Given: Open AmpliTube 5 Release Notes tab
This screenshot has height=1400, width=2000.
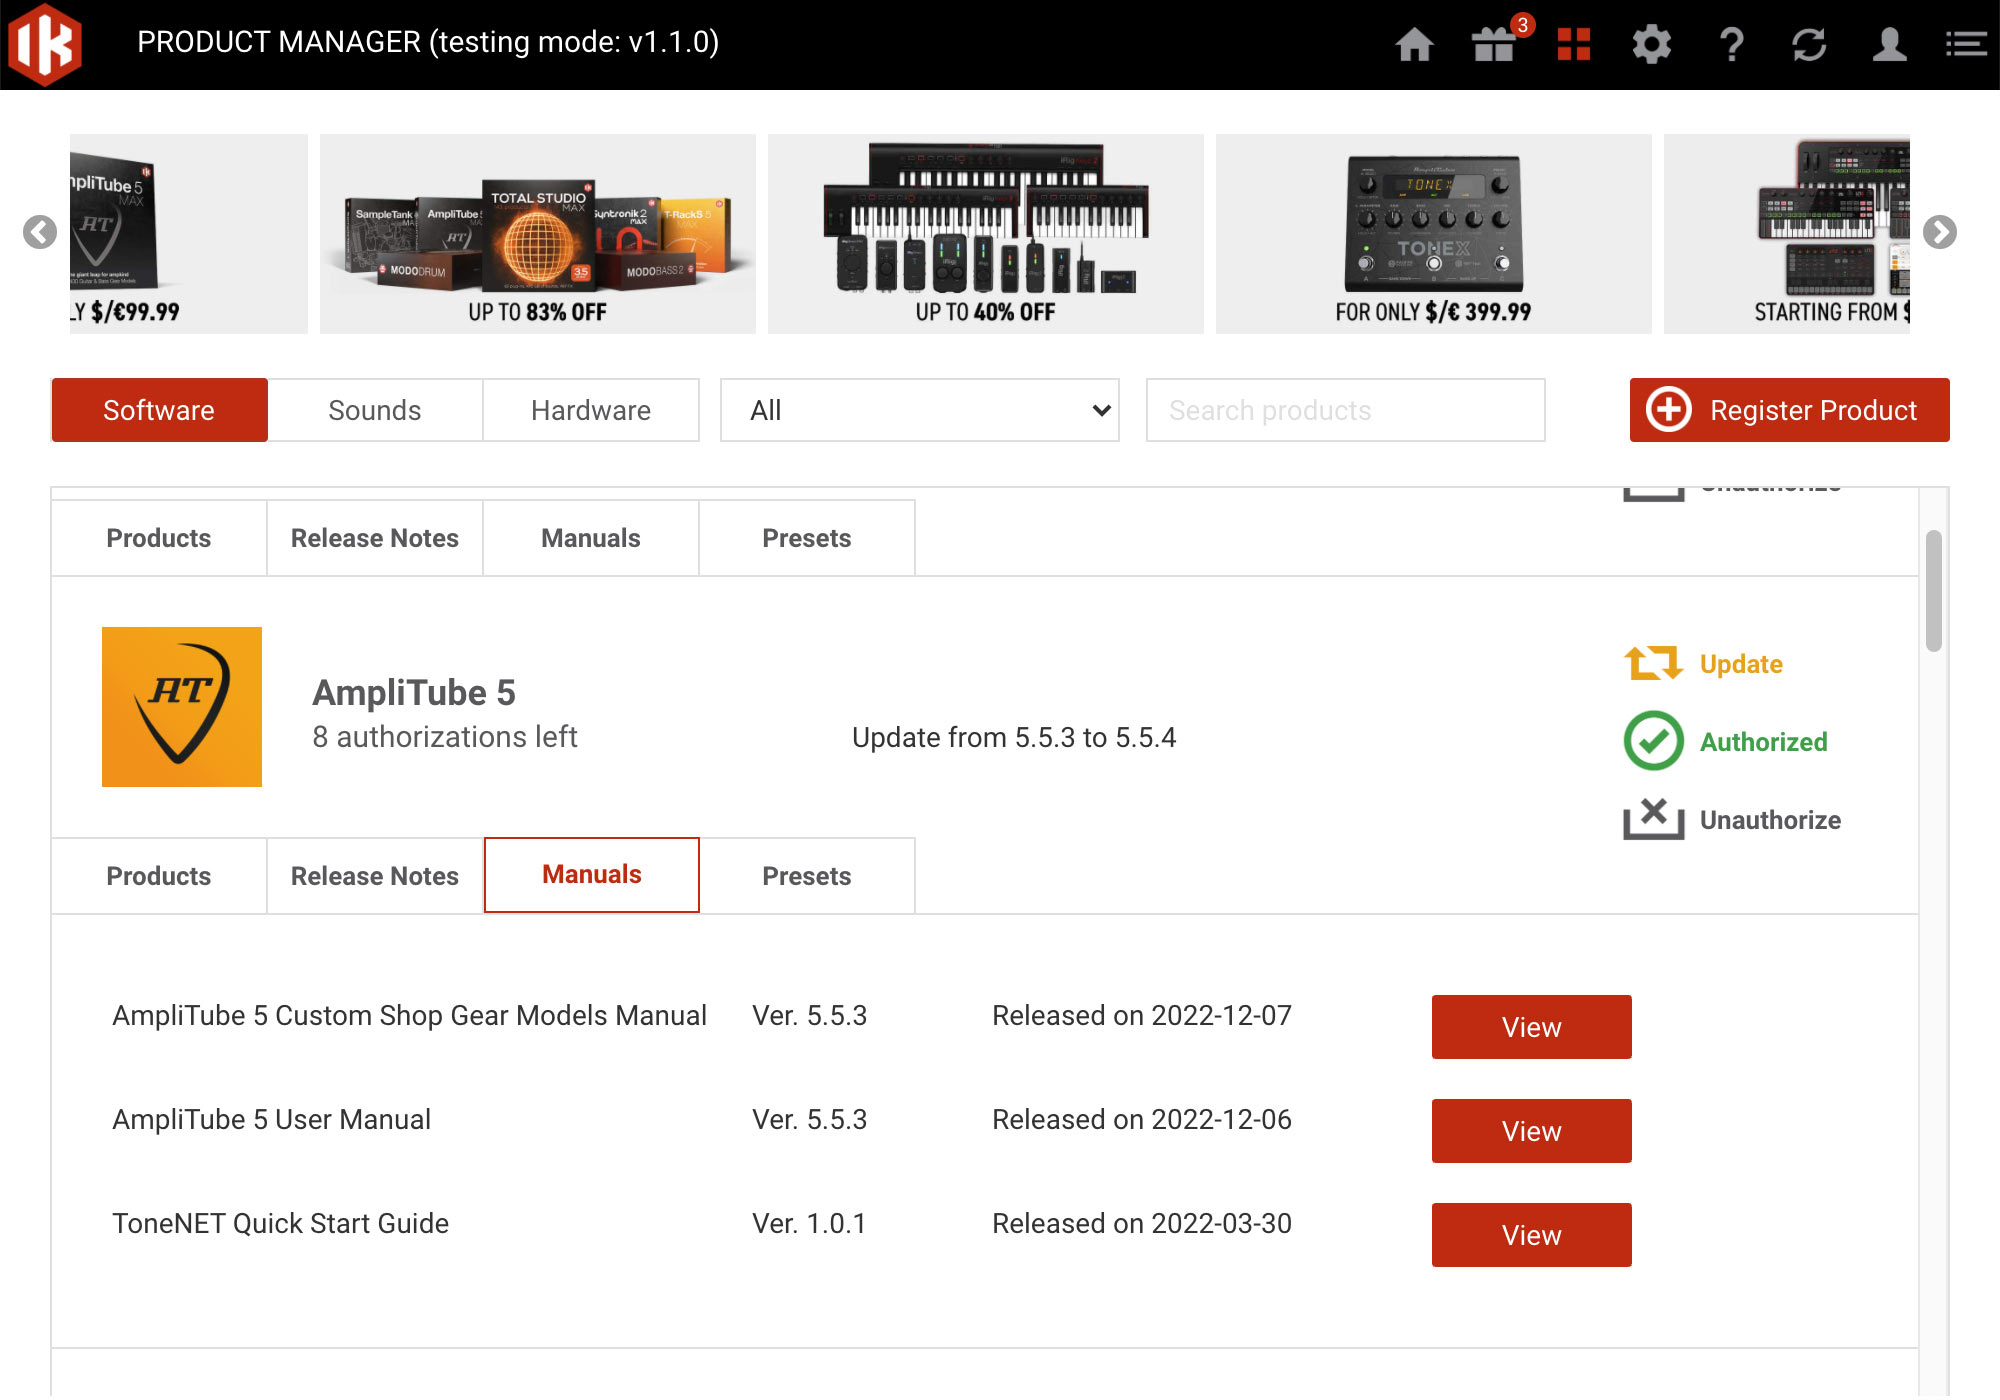Looking at the screenshot, I should pyautogui.click(x=375, y=876).
